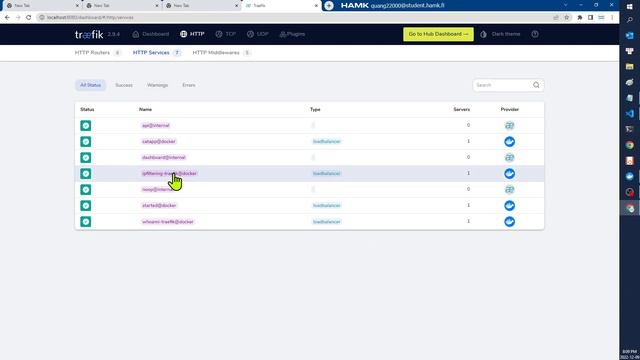Reload the page with refresh icon
This screenshot has width=640, height=360.
coord(29,18)
